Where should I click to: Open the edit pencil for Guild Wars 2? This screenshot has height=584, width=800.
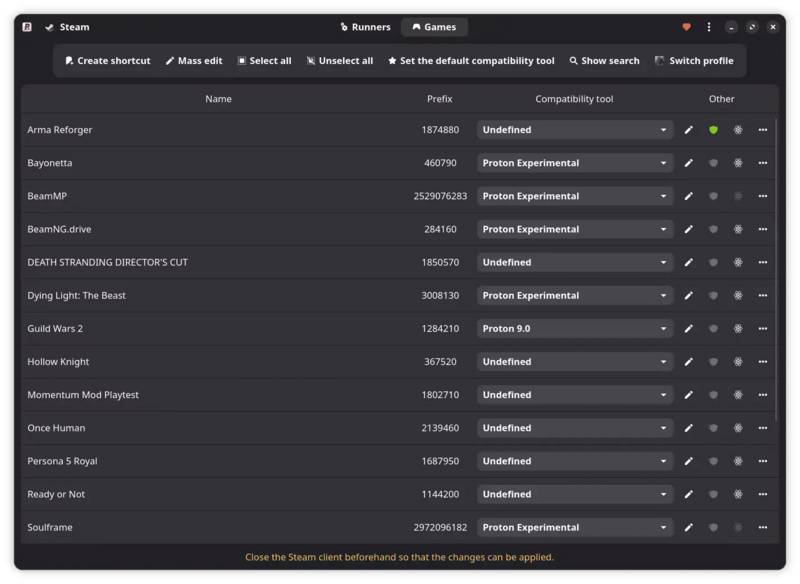pos(688,328)
